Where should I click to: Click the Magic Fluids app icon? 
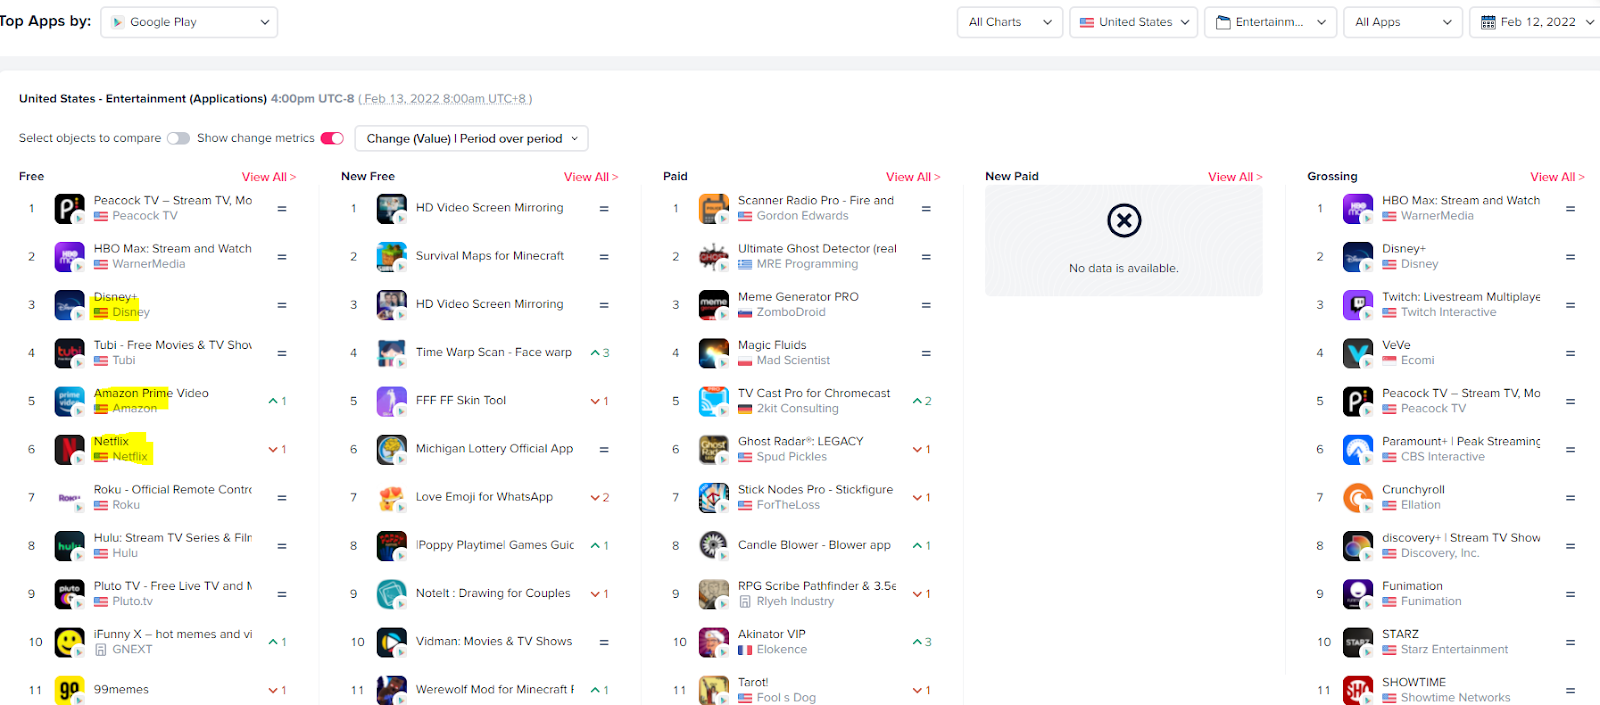tap(713, 353)
